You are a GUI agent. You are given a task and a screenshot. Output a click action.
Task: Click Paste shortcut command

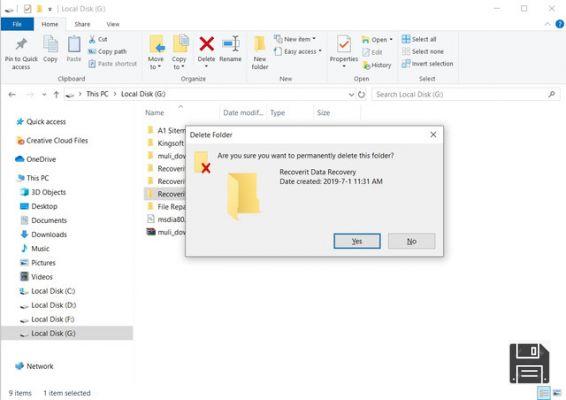point(113,64)
